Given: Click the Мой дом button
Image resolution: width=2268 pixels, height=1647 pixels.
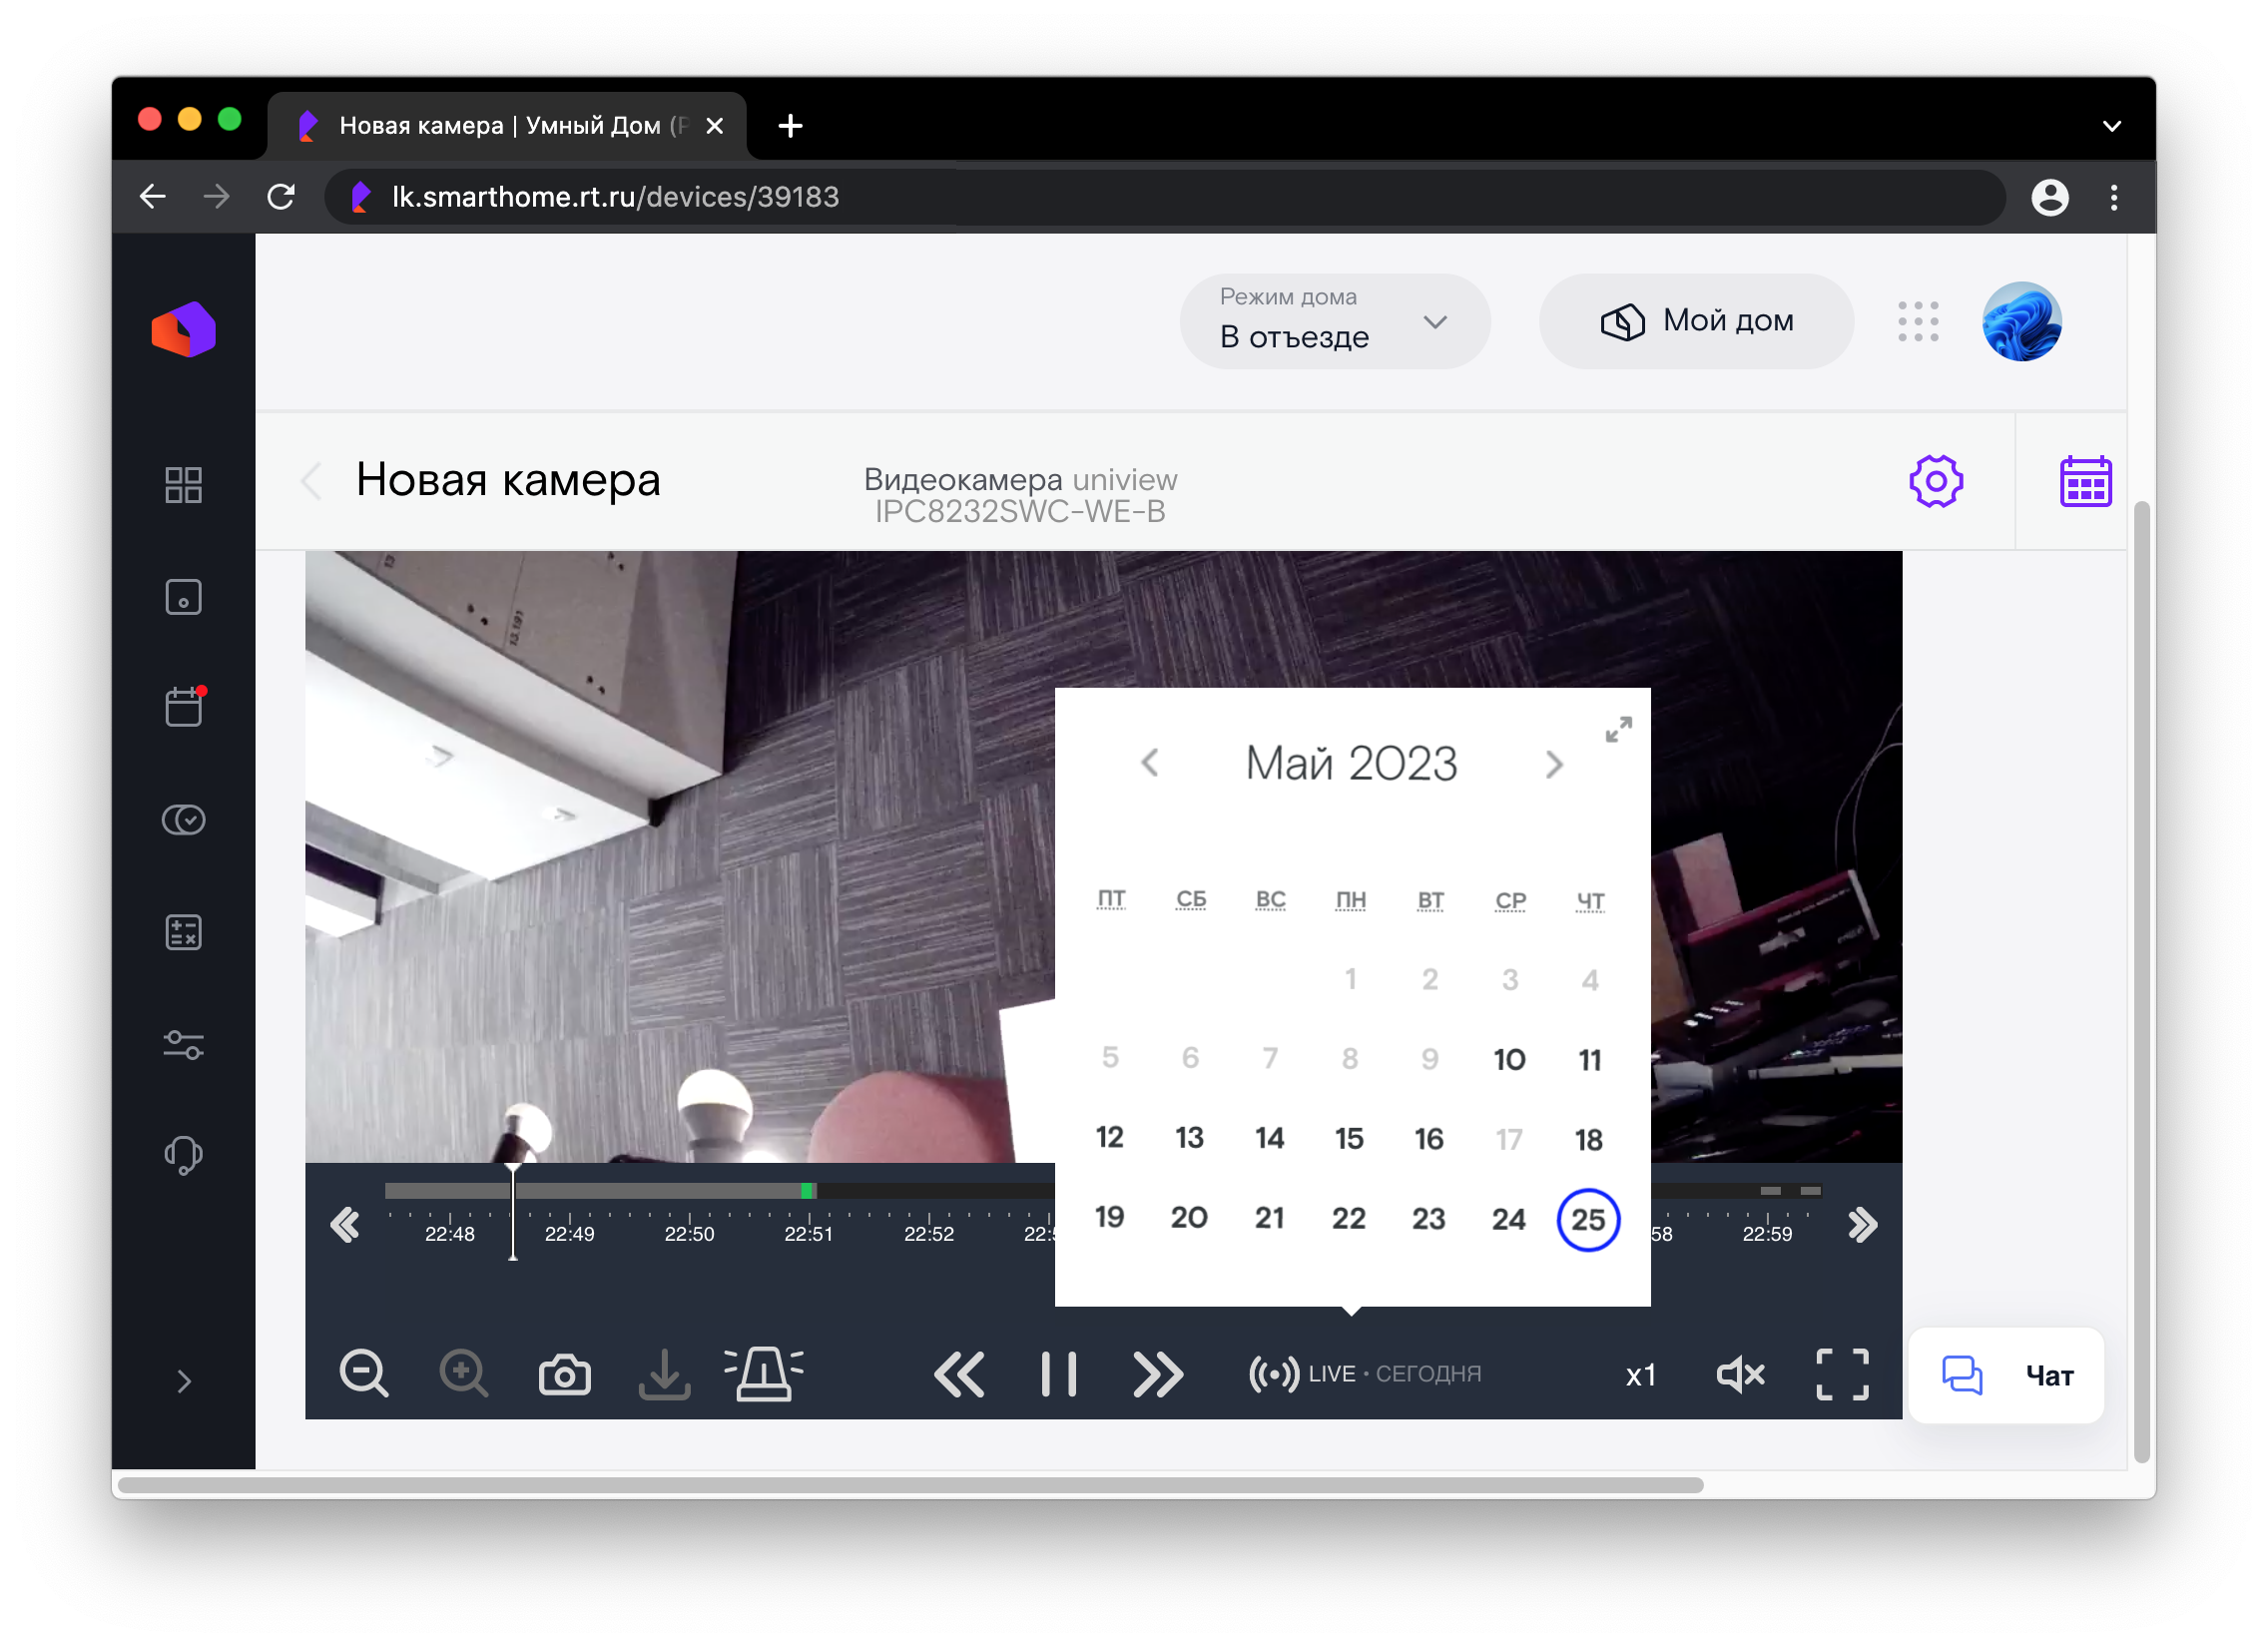Looking at the screenshot, I should point(1696,322).
